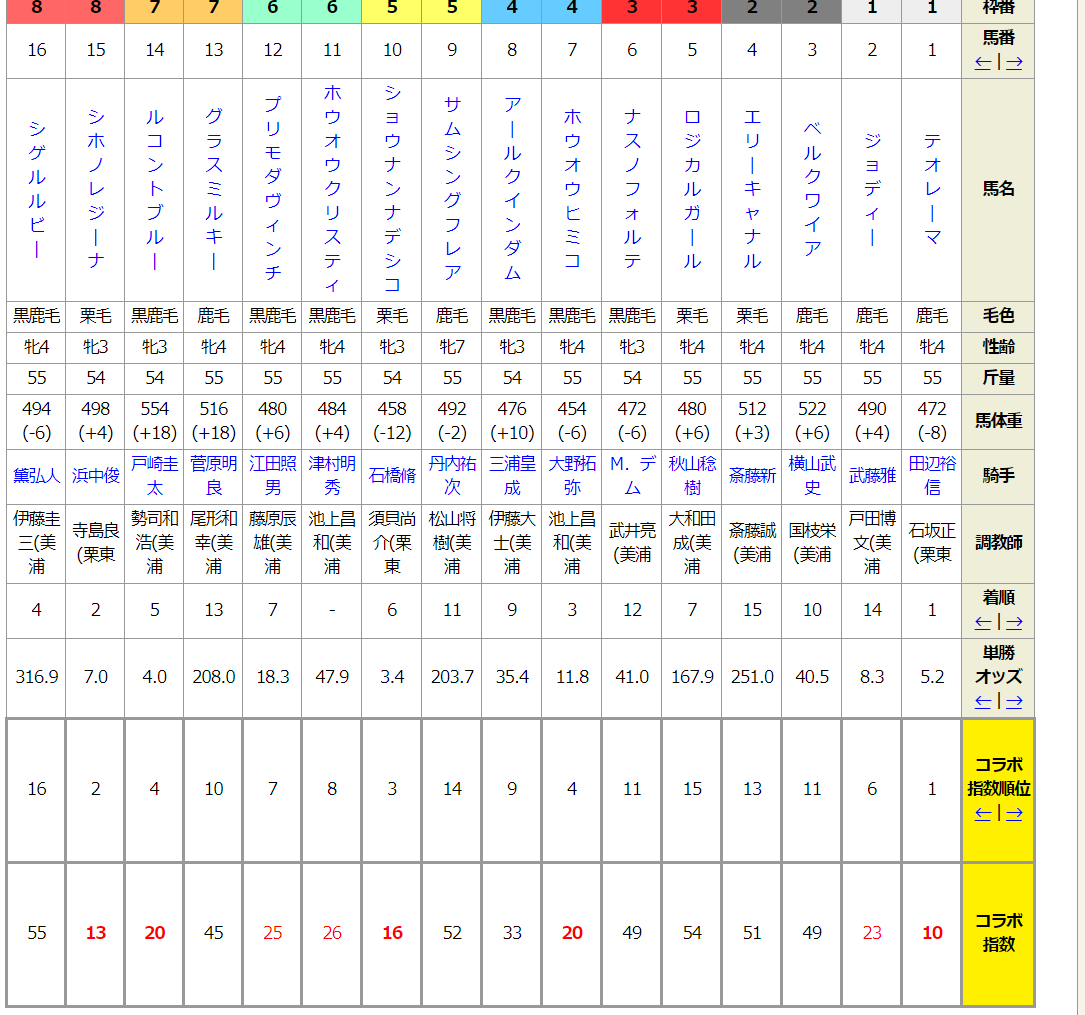Select the dash finishing position cell
The height and width of the screenshot is (1015, 1085).
coord(332,610)
